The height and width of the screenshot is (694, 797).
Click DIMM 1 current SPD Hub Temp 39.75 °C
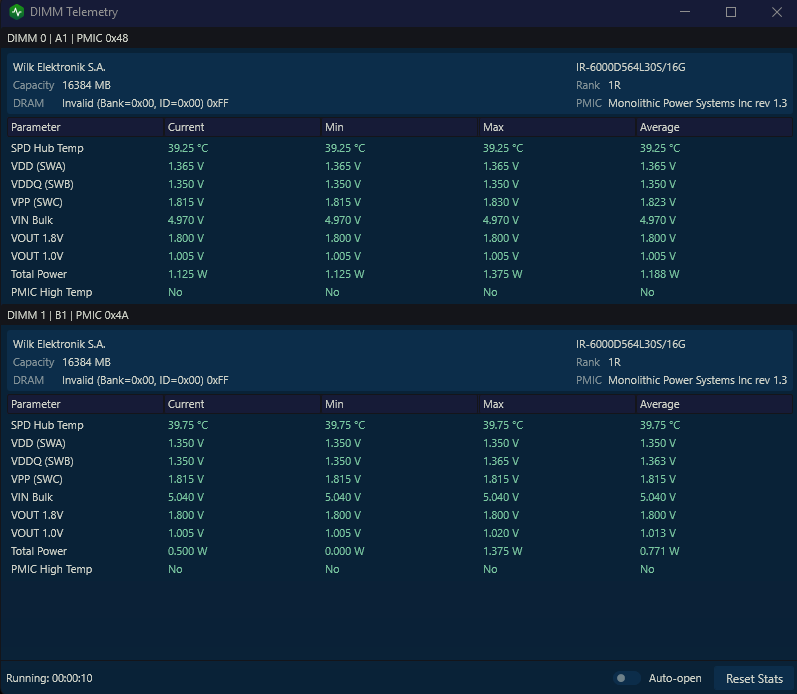[188, 425]
